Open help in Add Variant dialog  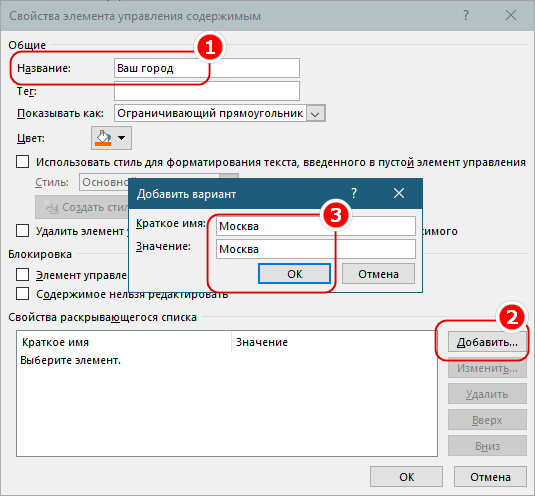(354, 194)
